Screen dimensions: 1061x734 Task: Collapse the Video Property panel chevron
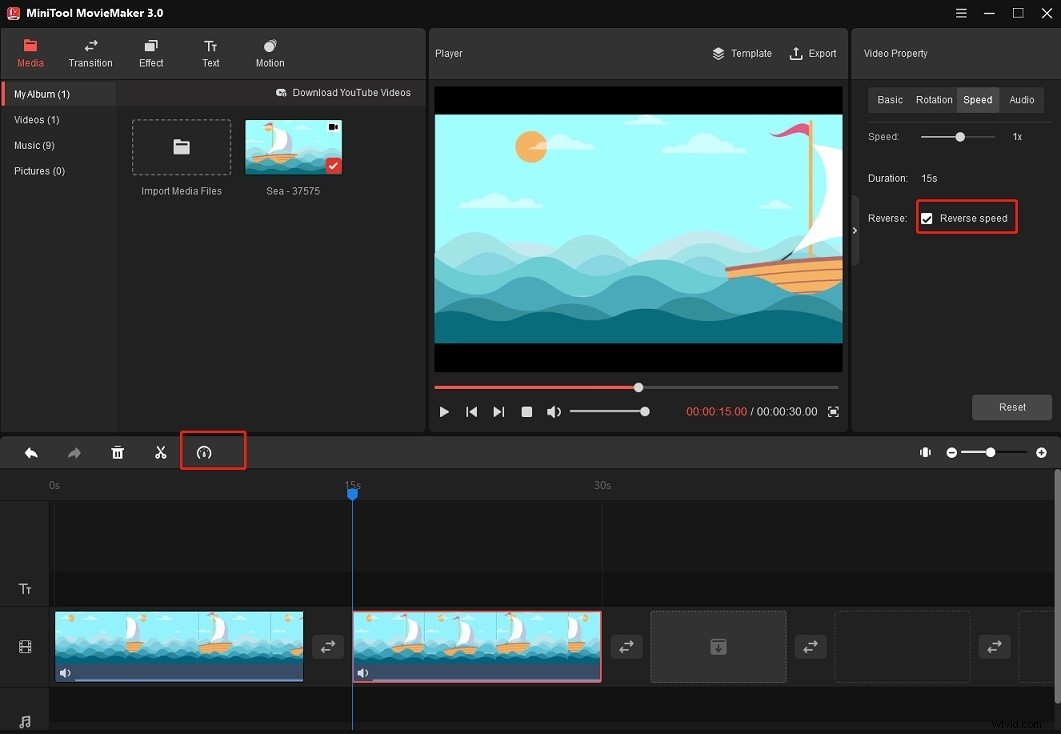click(855, 230)
